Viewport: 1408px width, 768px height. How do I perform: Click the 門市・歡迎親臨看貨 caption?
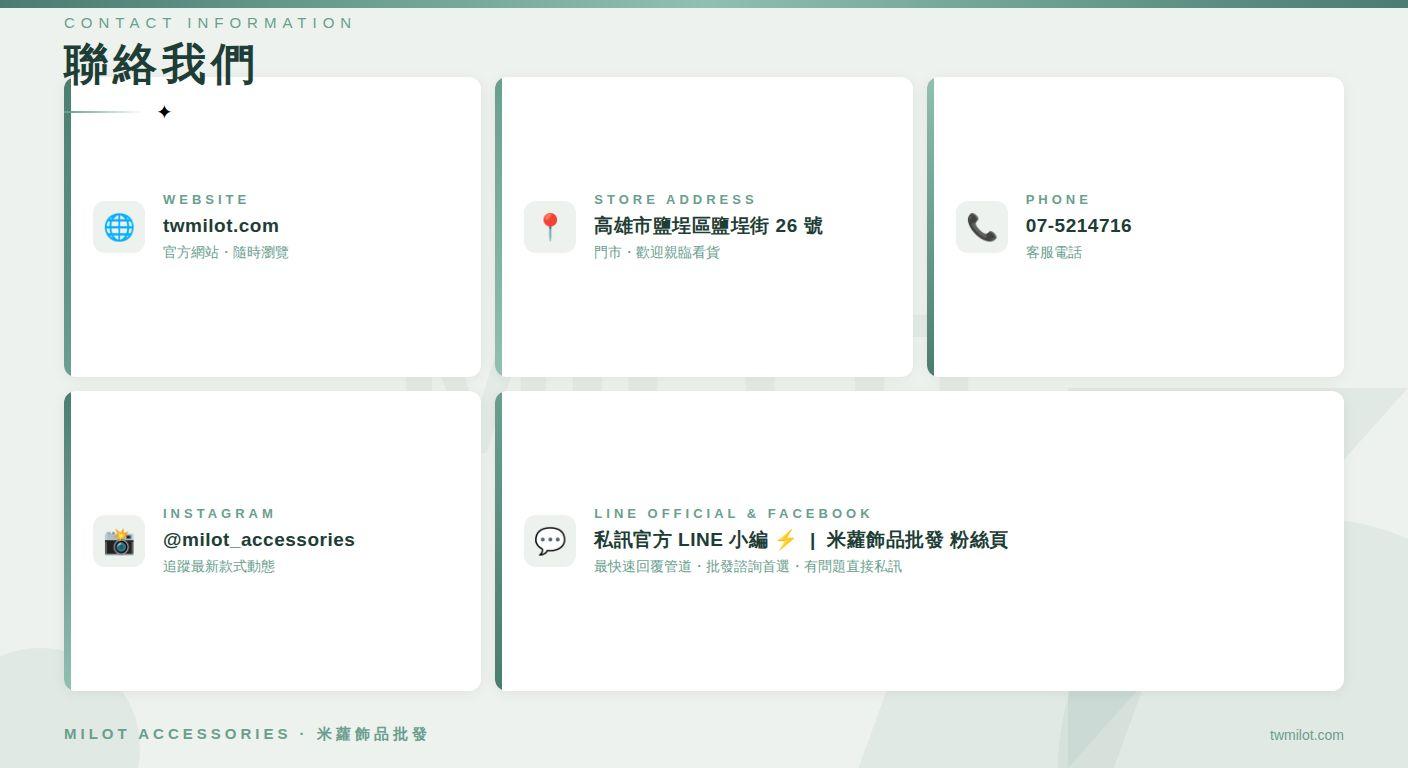click(x=657, y=252)
